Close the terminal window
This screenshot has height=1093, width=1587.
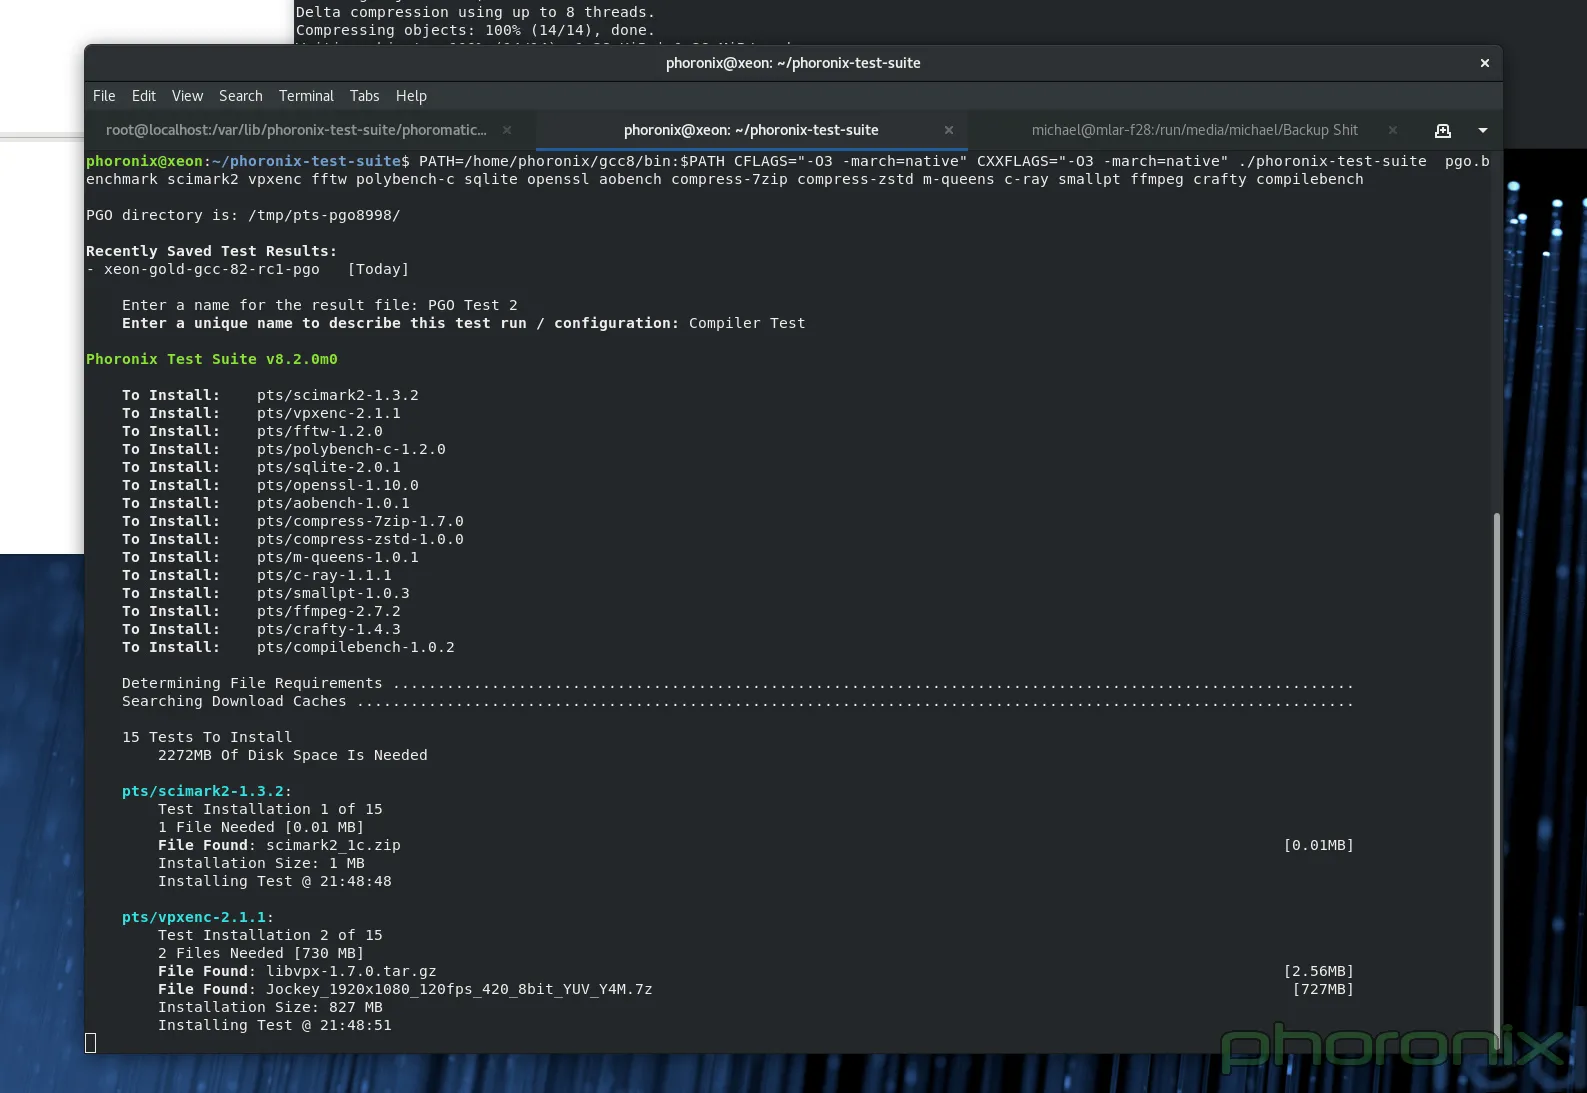tap(1485, 63)
